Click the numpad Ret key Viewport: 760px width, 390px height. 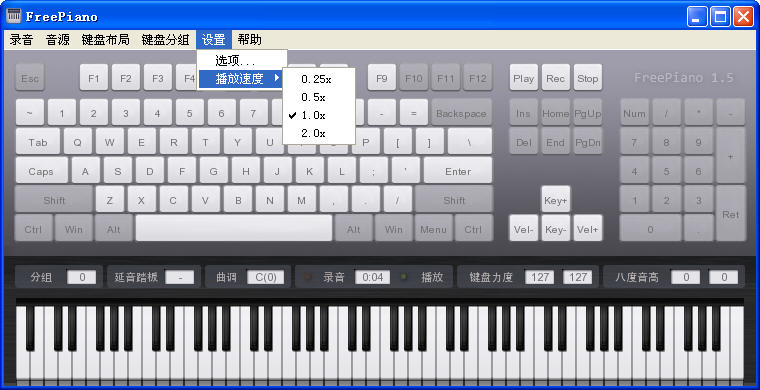click(x=731, y=214)
